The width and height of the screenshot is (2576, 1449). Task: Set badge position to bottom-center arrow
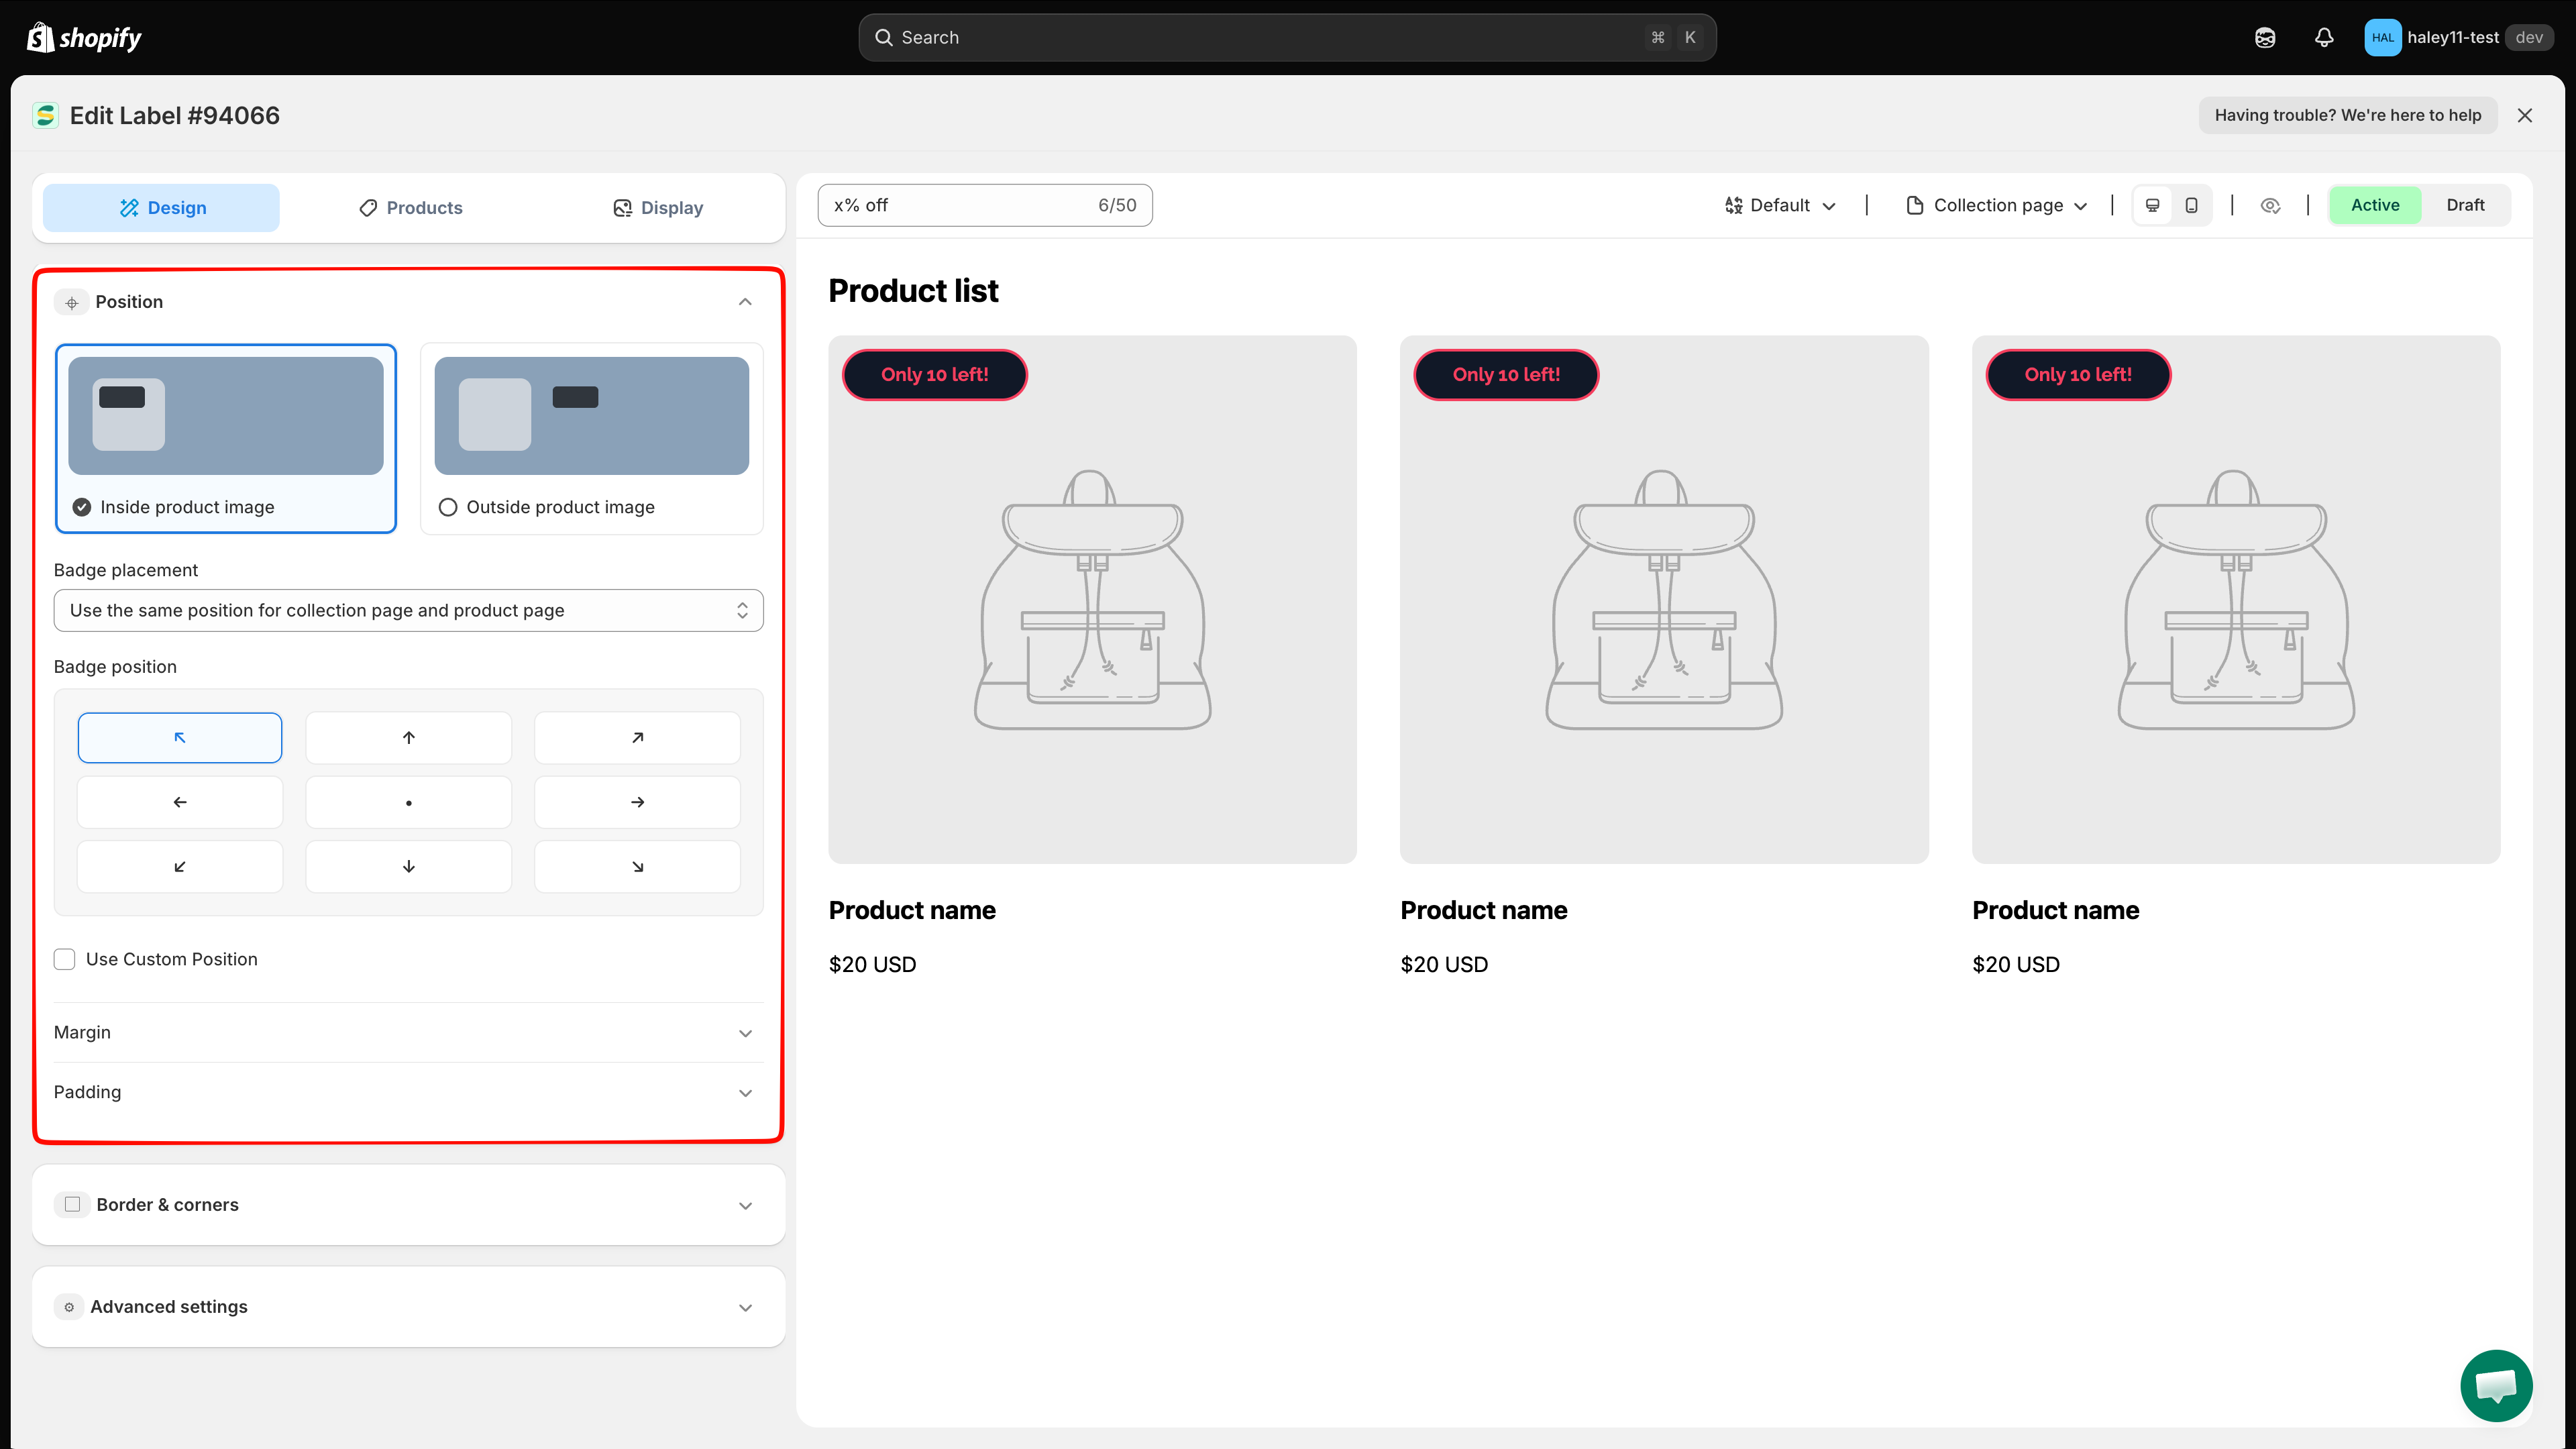(409, 867)
